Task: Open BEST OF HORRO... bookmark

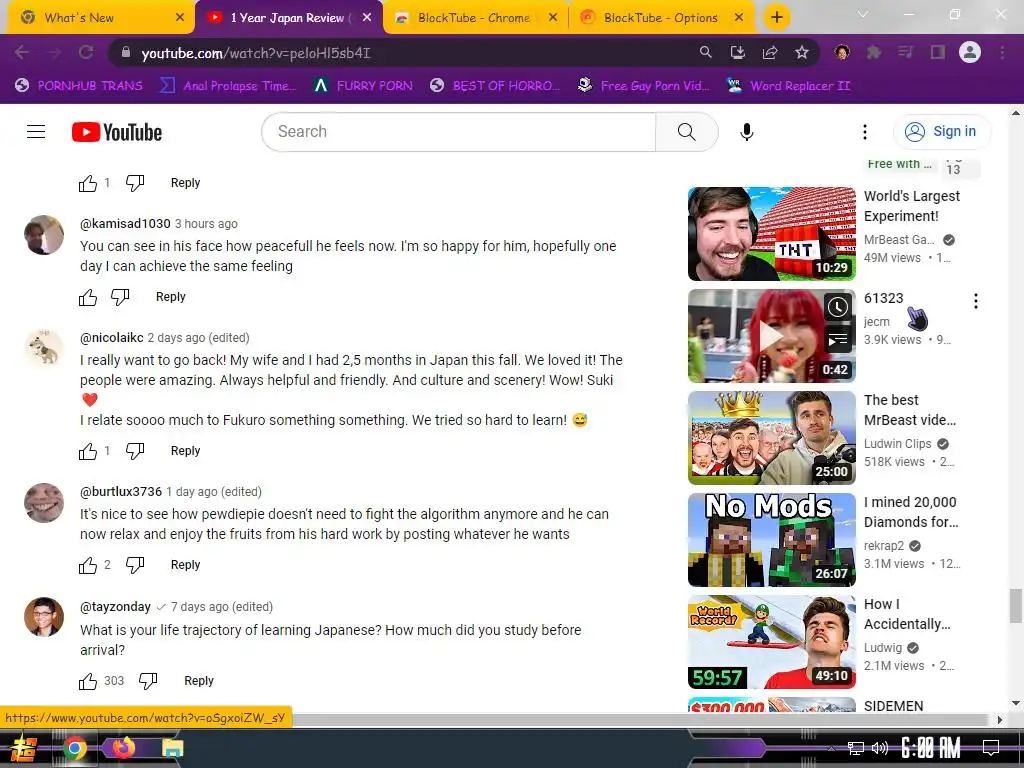Action: [494, 86]
